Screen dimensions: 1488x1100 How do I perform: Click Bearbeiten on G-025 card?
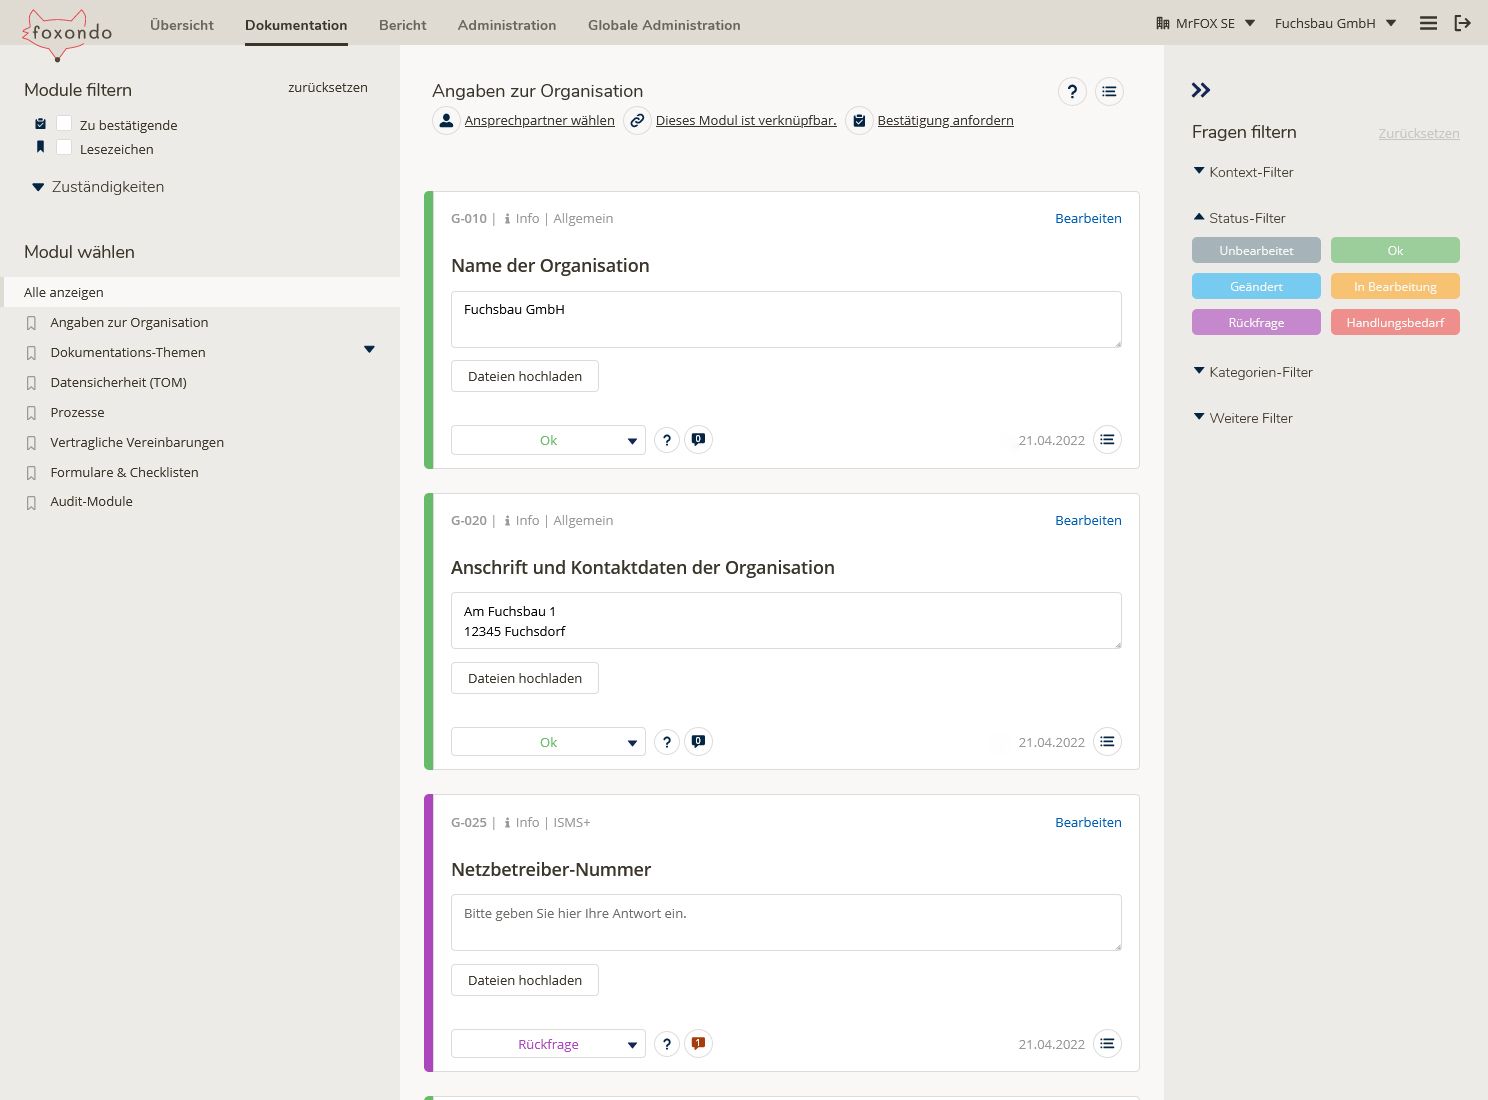point(1088,822)
